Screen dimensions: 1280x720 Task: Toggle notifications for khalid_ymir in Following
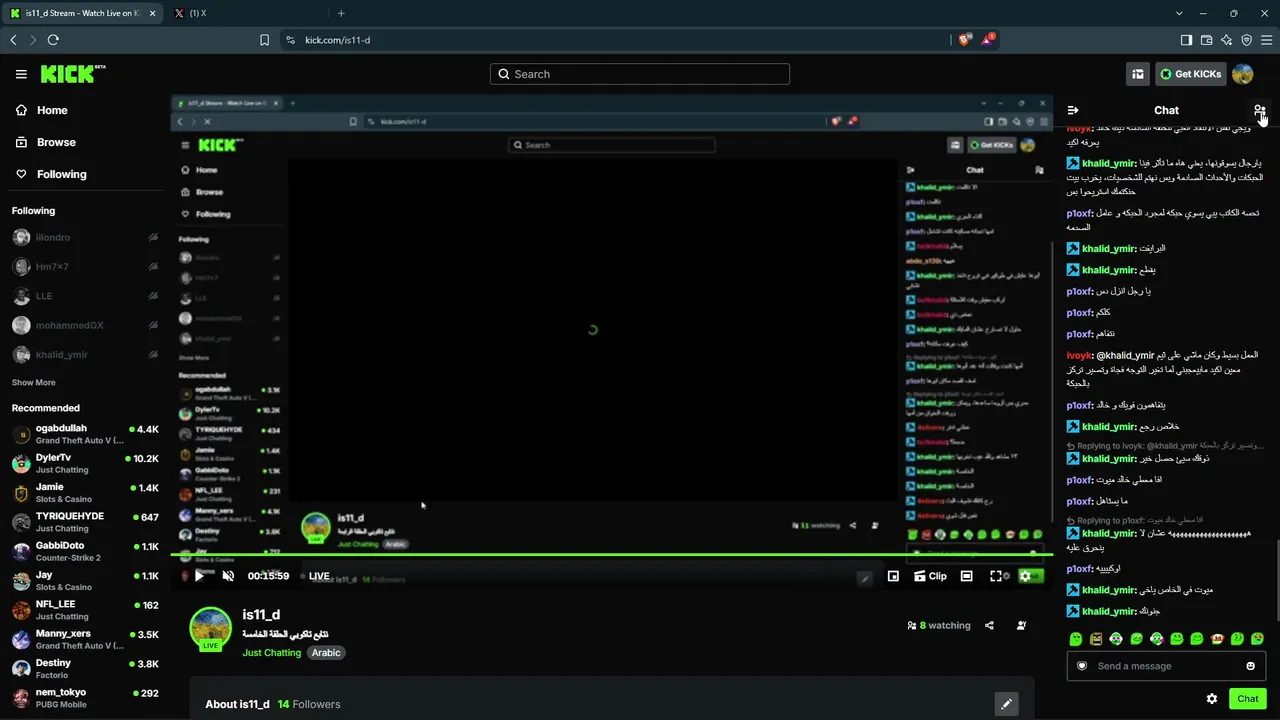[153, 354]
